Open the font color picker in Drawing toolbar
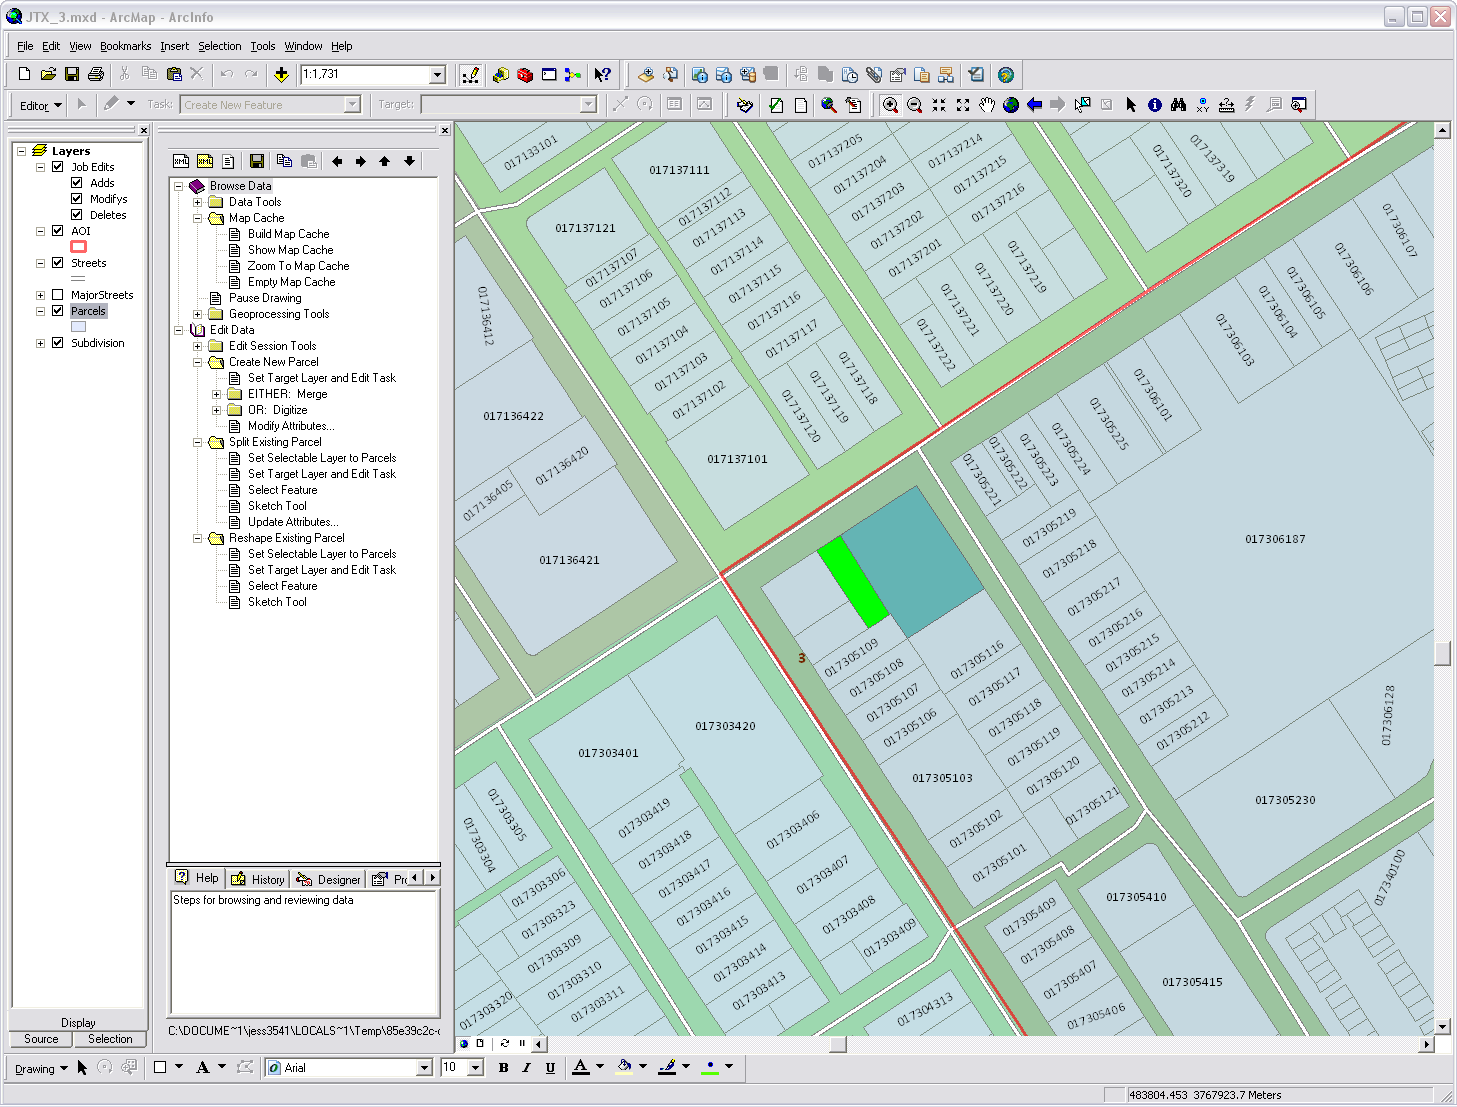Viewport: 1457px width, 1107px height. [x=598, y=1067]
